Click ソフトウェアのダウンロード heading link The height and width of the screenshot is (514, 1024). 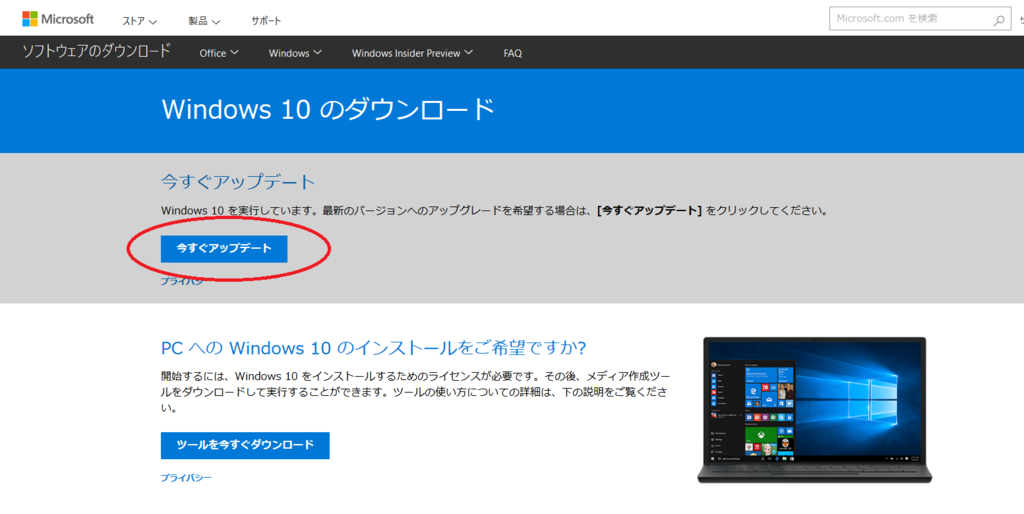[96, 51]
